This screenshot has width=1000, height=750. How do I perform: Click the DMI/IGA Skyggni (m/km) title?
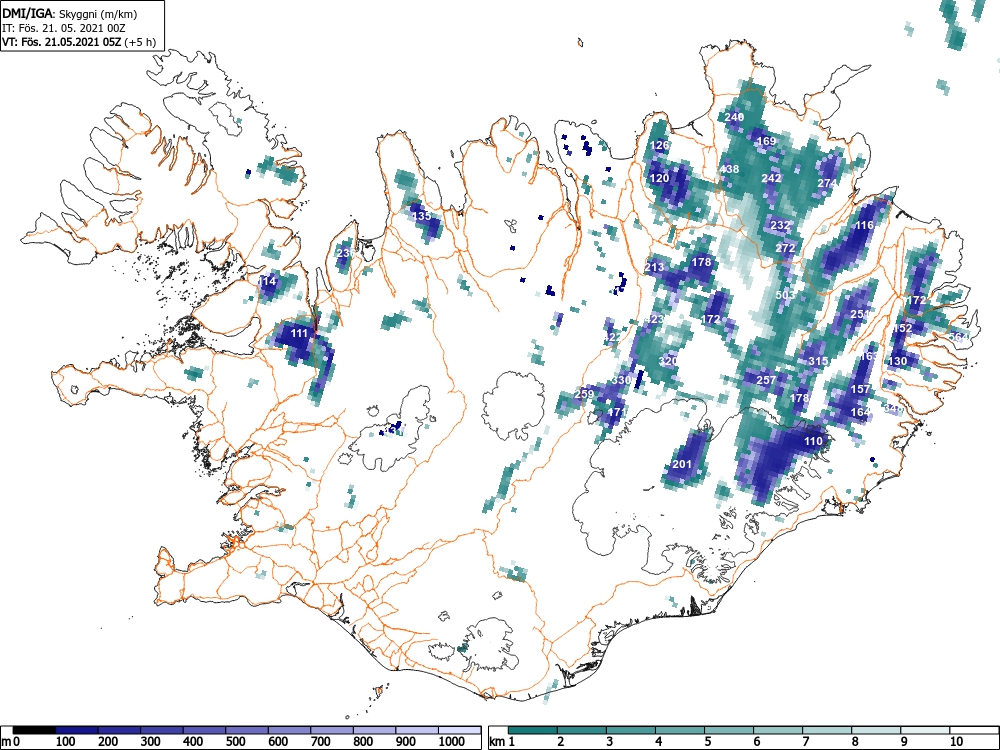click(70, 14)
